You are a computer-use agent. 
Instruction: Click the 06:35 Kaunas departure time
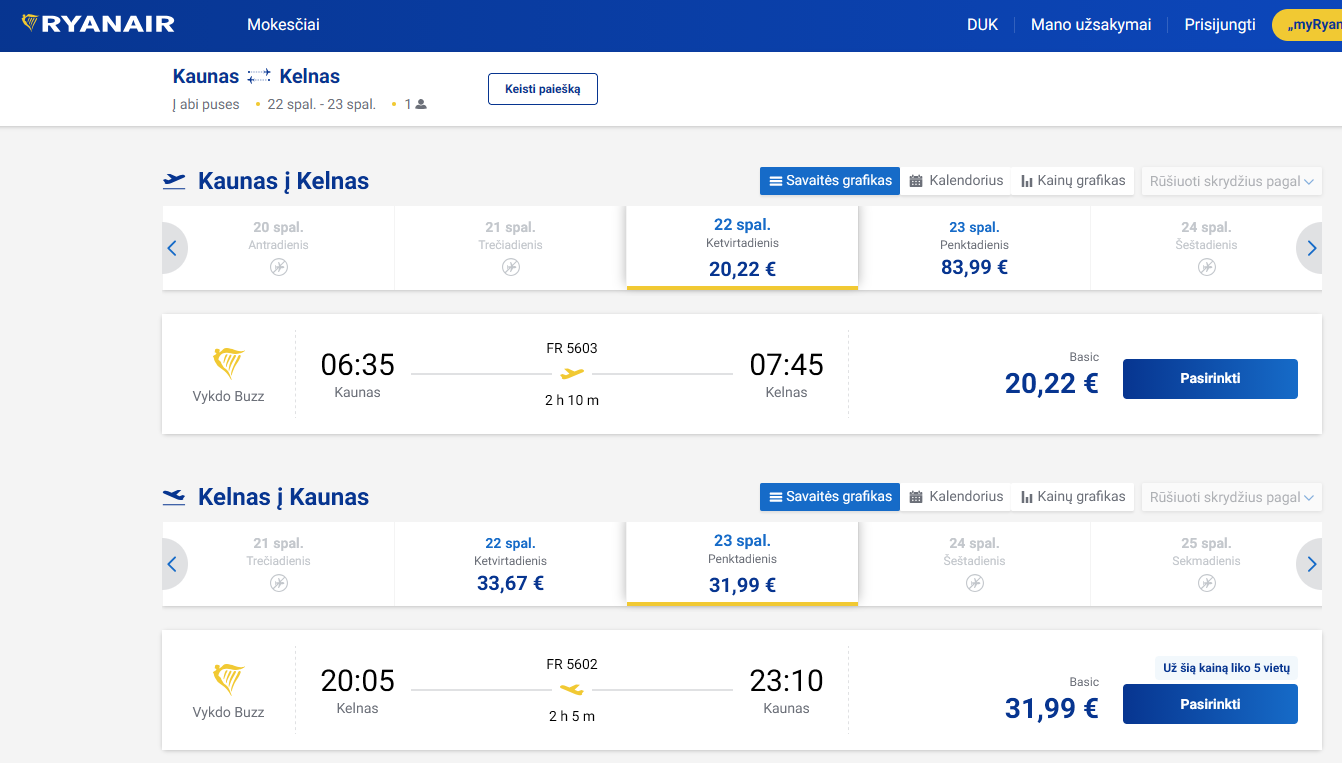click(358, 365)
